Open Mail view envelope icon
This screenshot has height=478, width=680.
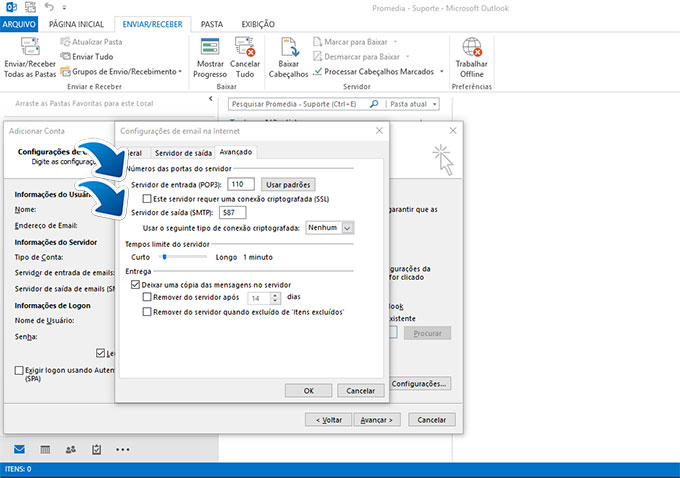click(19, 449)
